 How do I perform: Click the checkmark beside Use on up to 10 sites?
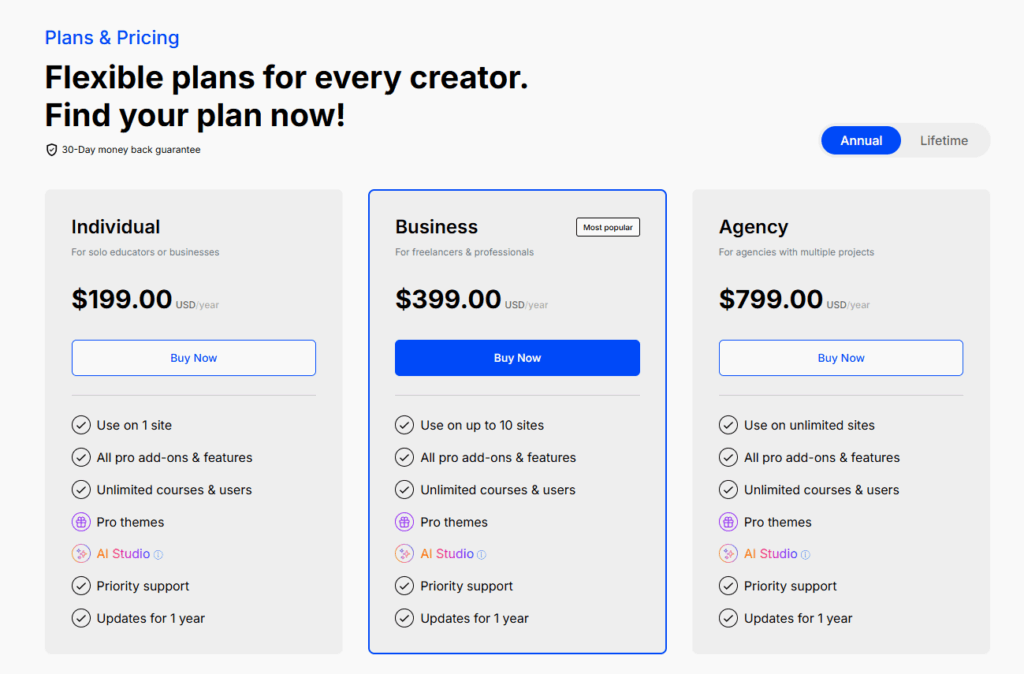pyautogui.click(x=404, y=425)
